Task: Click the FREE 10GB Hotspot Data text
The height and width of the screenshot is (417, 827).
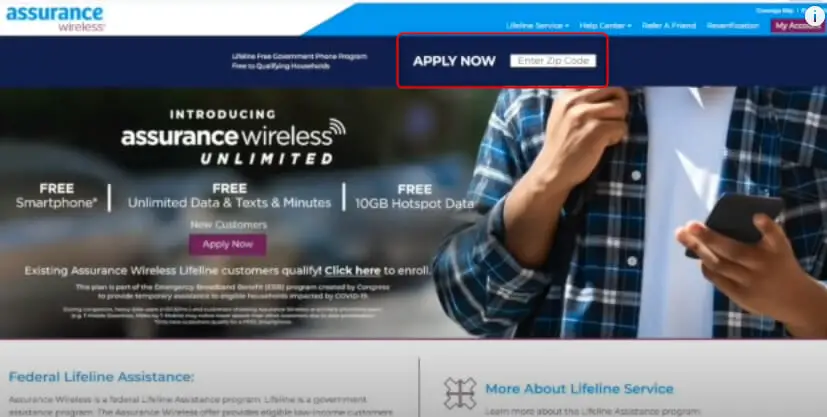Action: coord(414,197)
